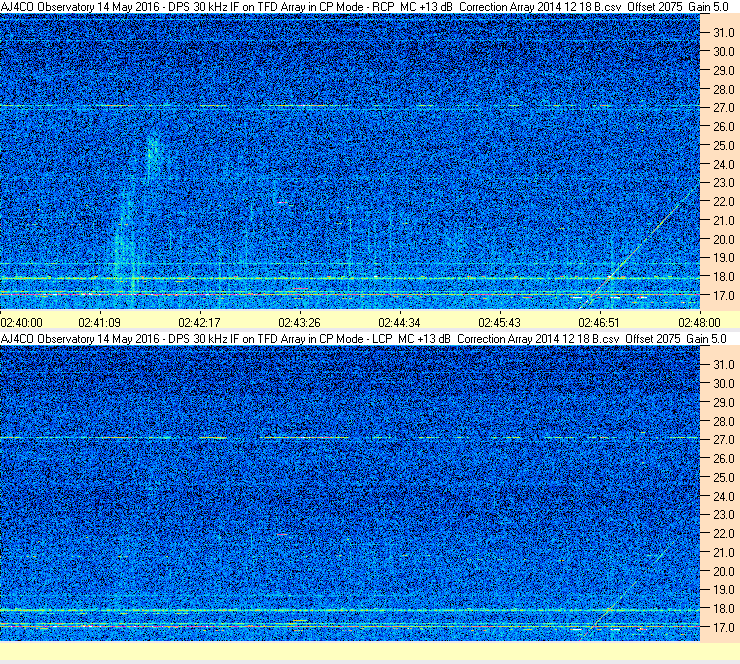Select the 28.0 frequency label in RCP panel

point(723,90)
